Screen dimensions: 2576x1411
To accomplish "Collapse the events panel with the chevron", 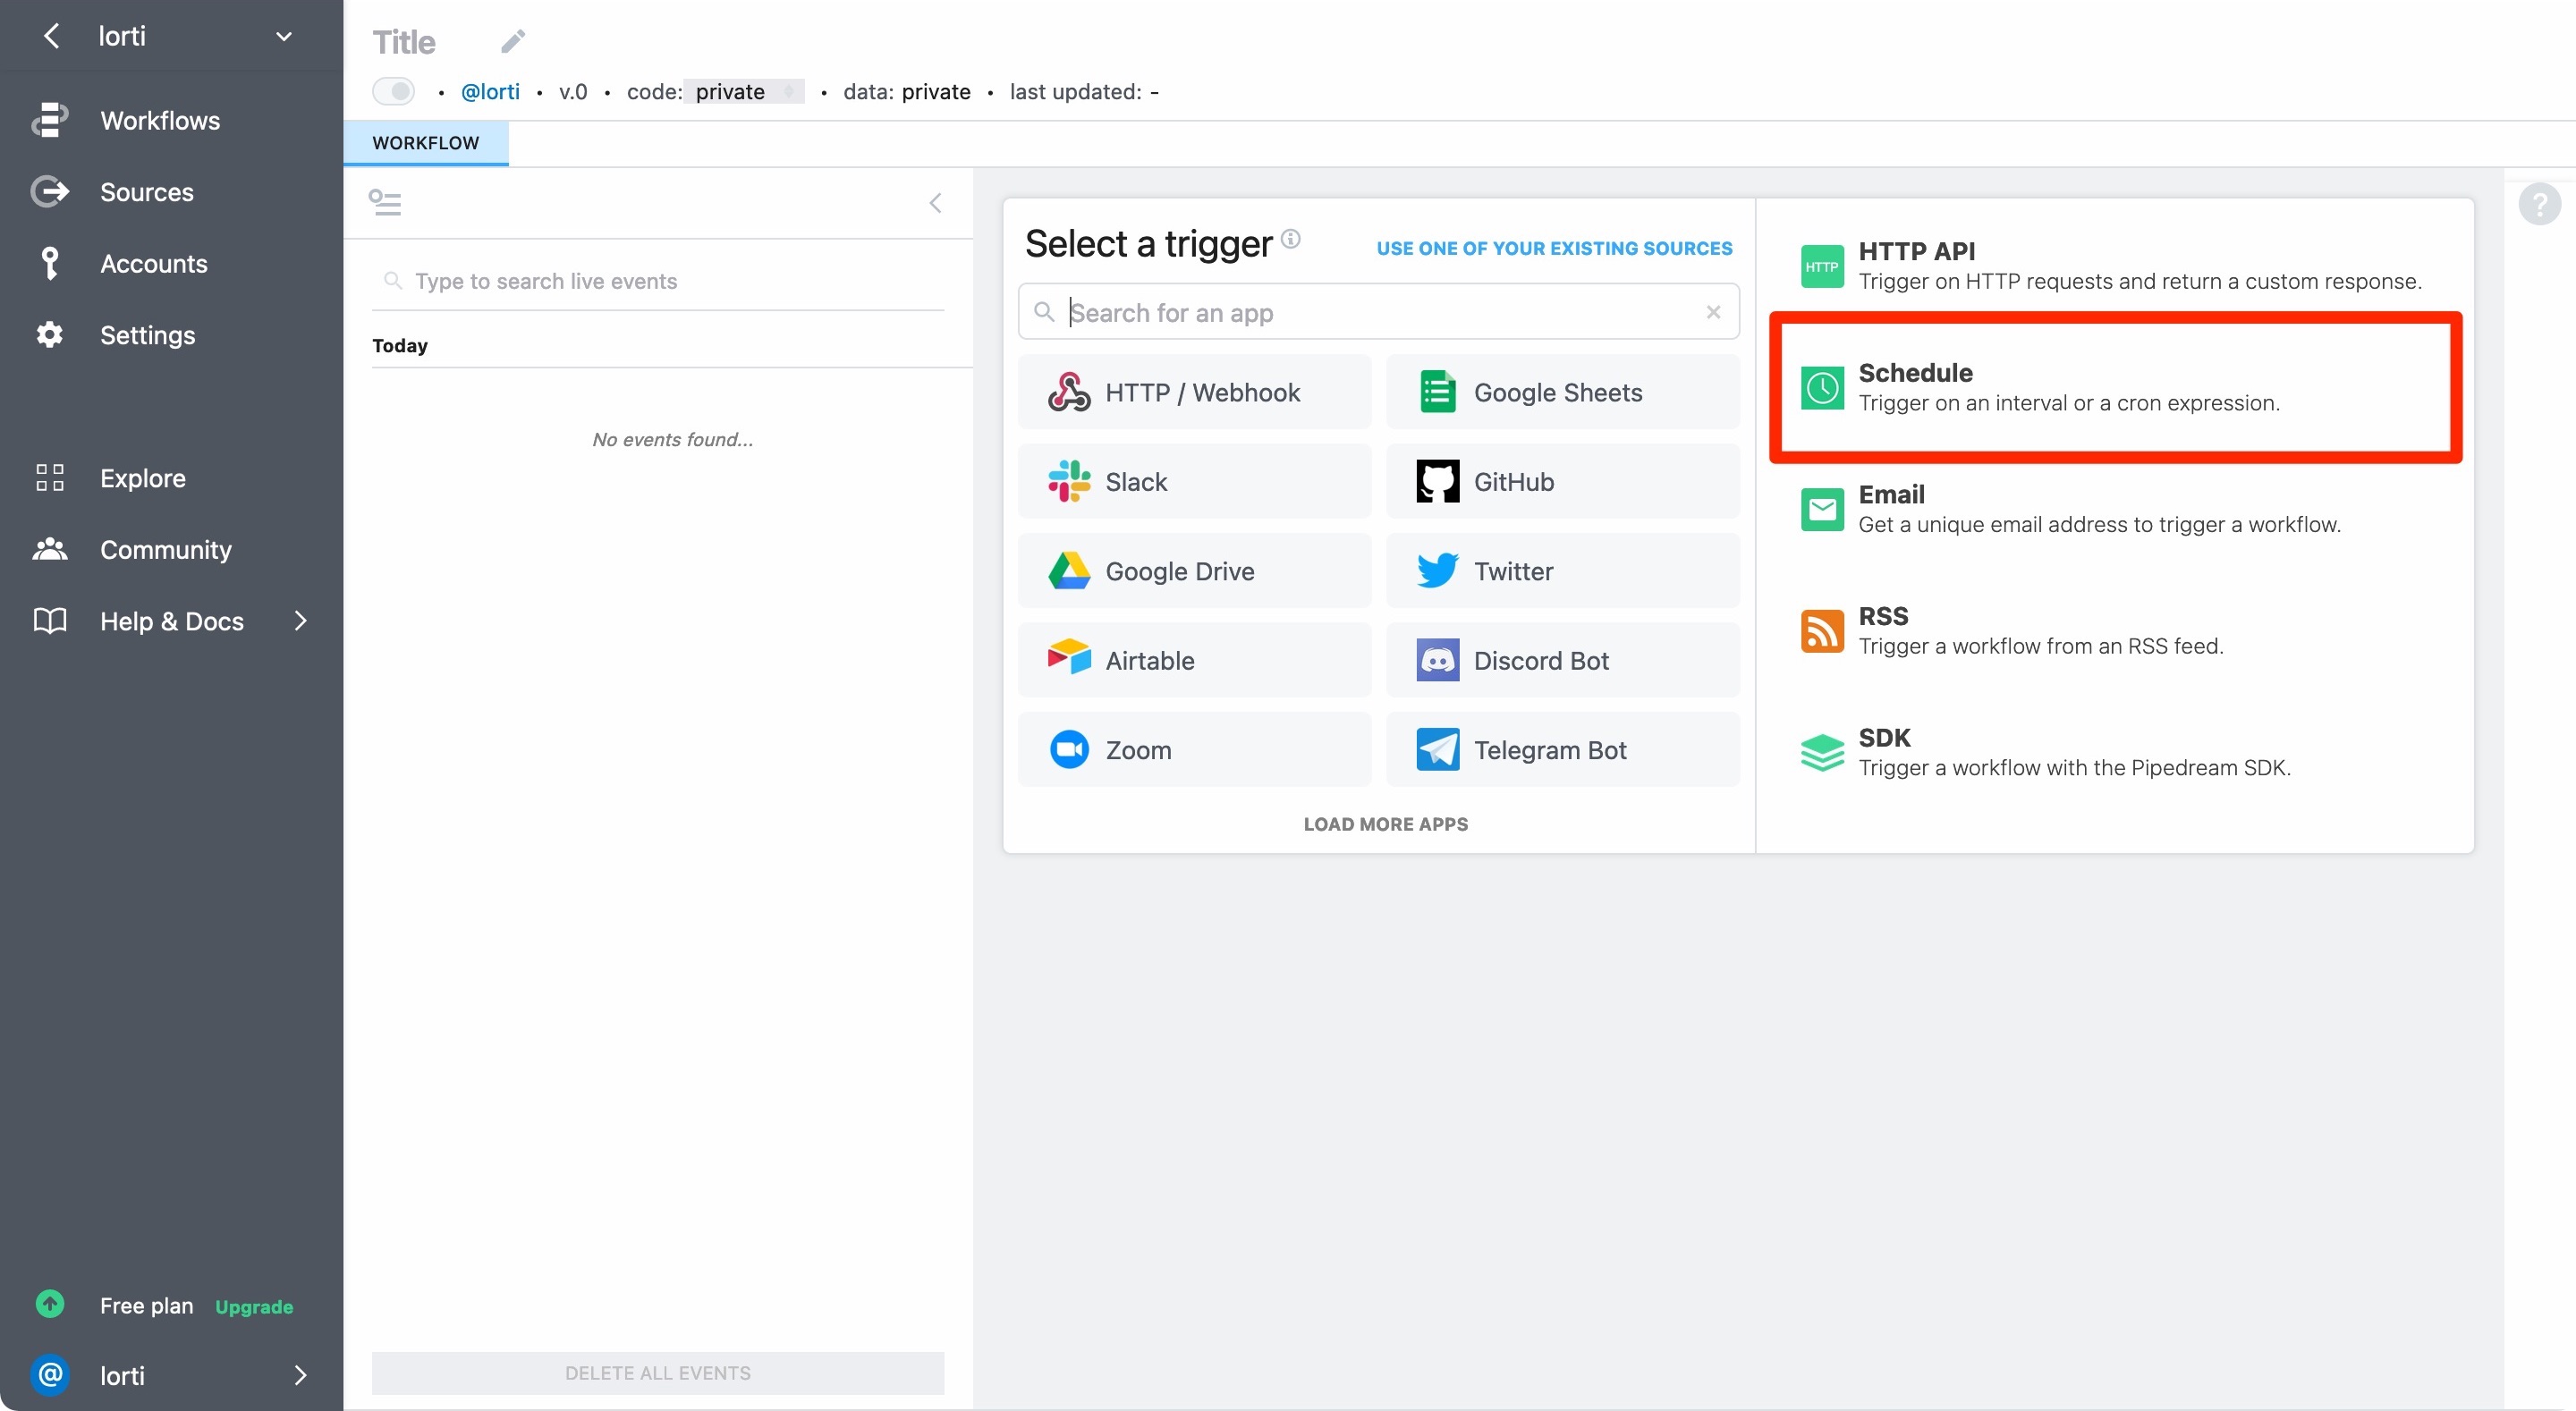I will pos(935,203).
